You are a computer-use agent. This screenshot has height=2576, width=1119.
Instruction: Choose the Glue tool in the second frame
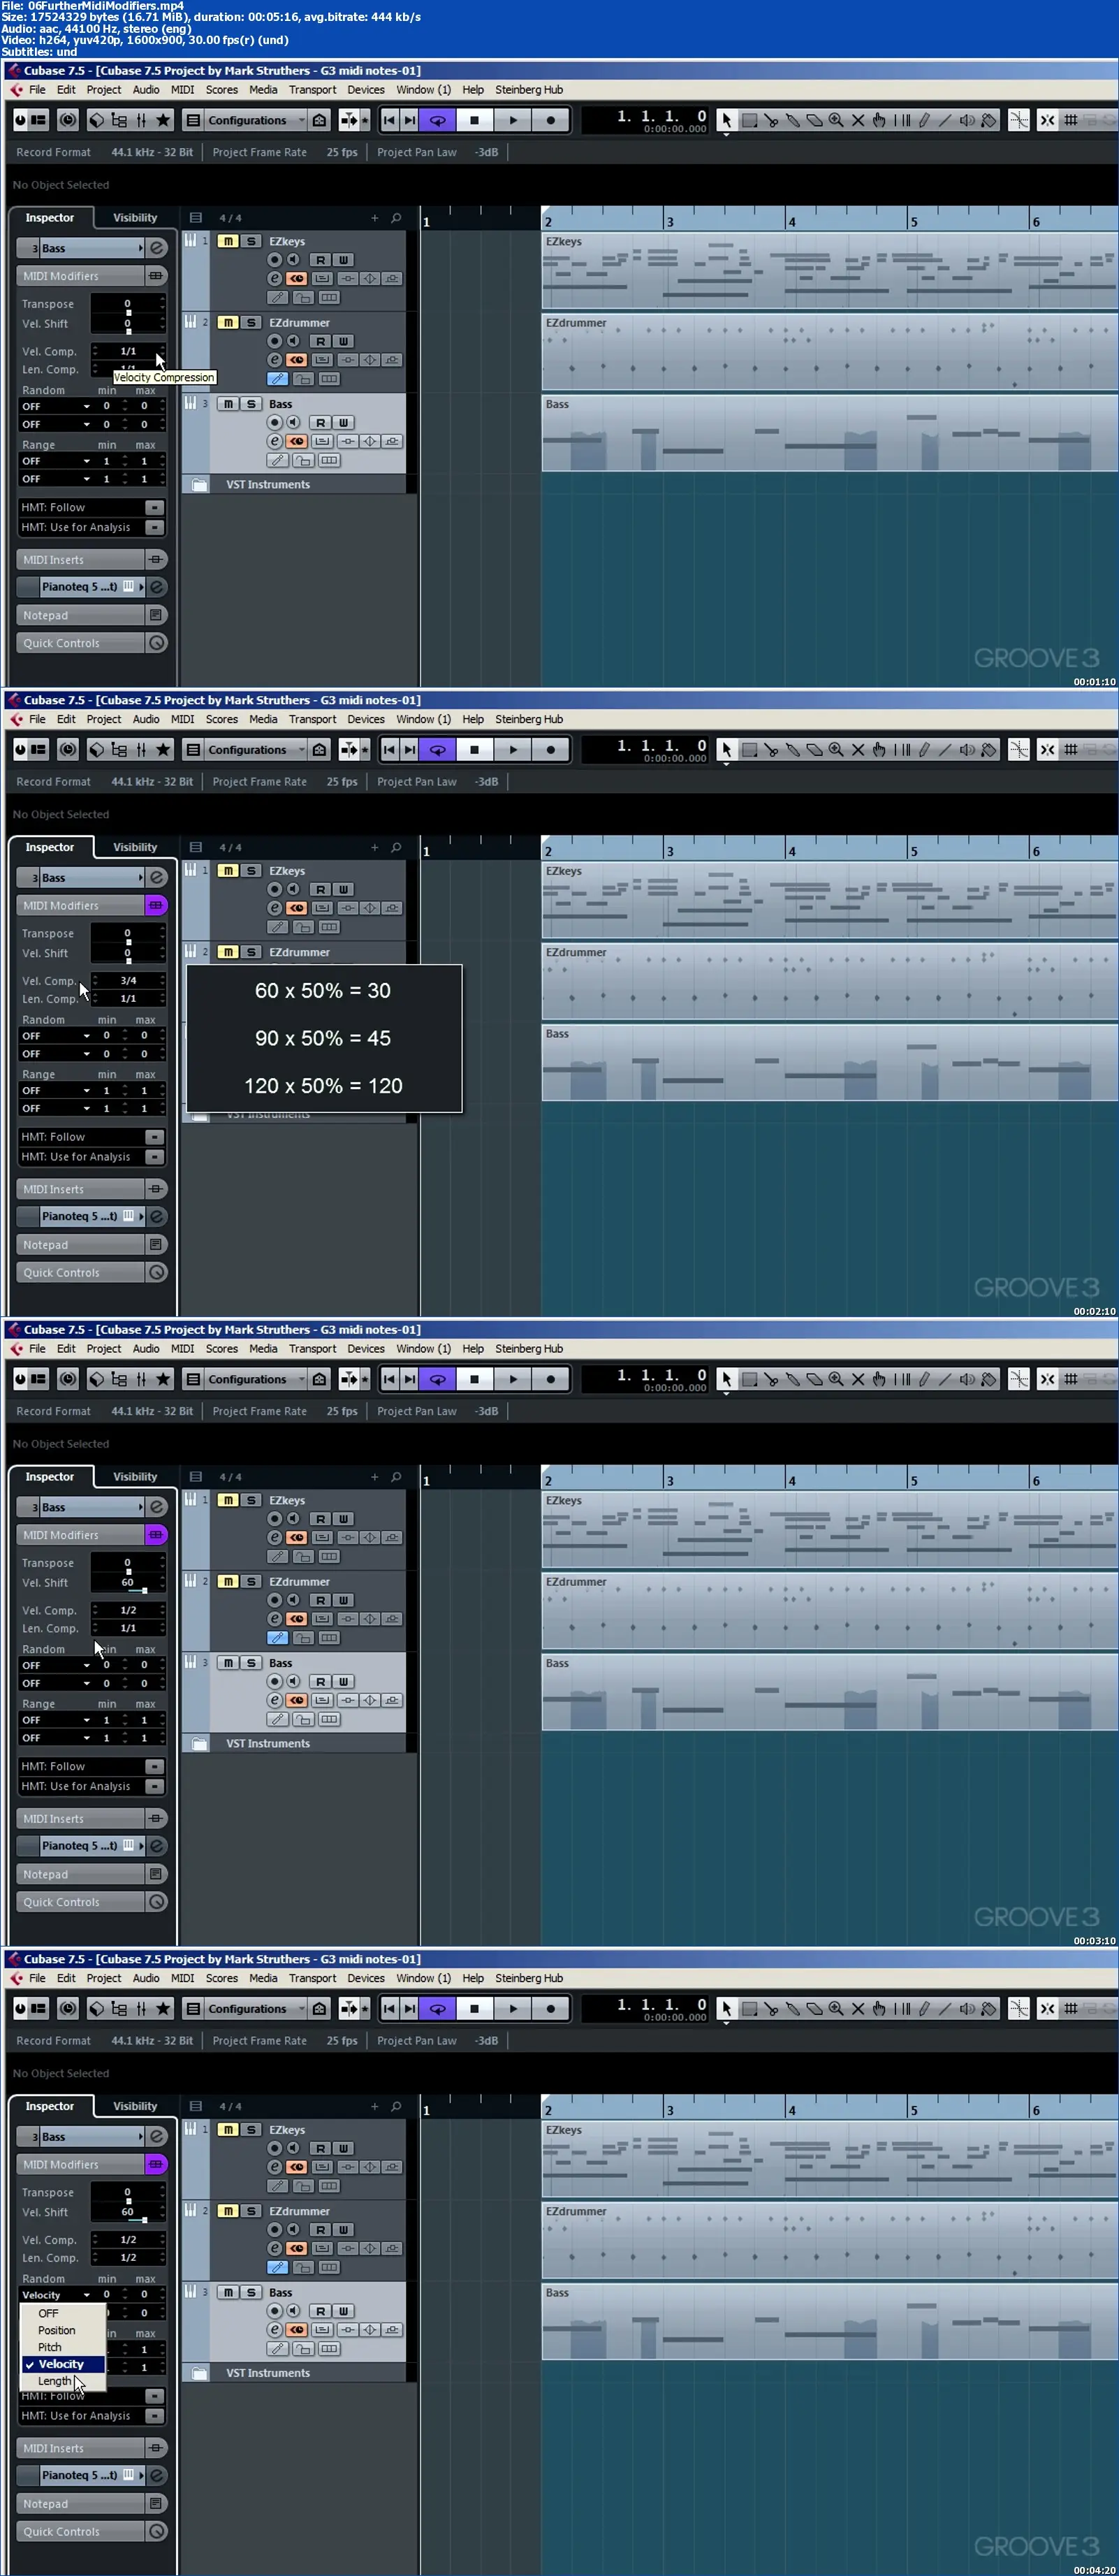(793, 750)
